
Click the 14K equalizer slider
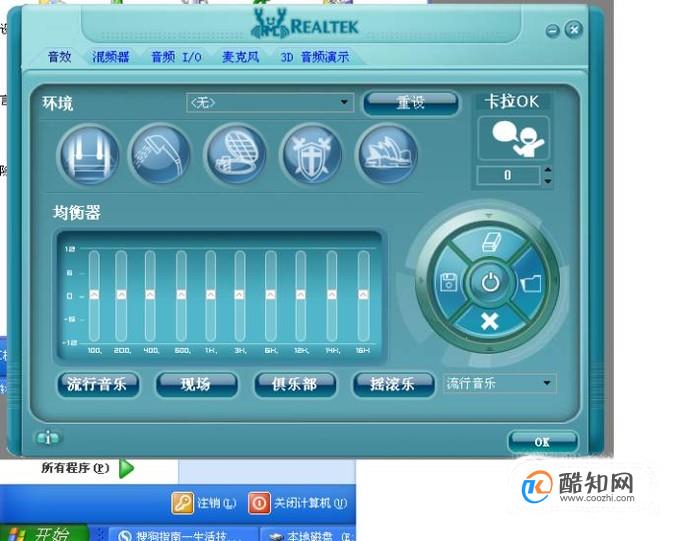pyautogui.click(x=332, y=296)
